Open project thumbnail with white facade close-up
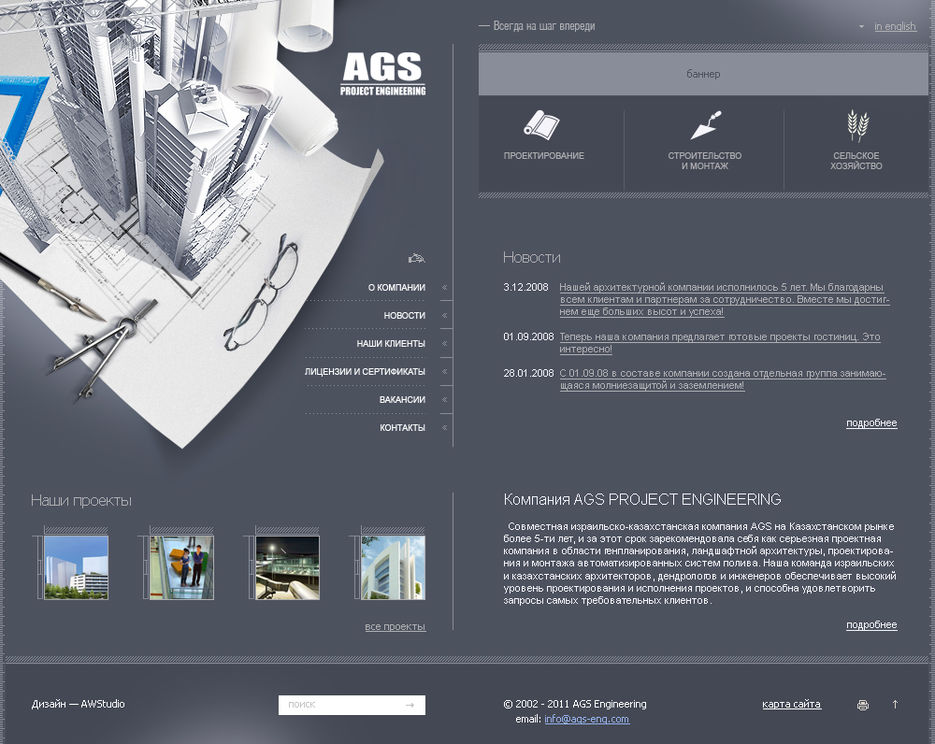 click(x=393, y=568)
